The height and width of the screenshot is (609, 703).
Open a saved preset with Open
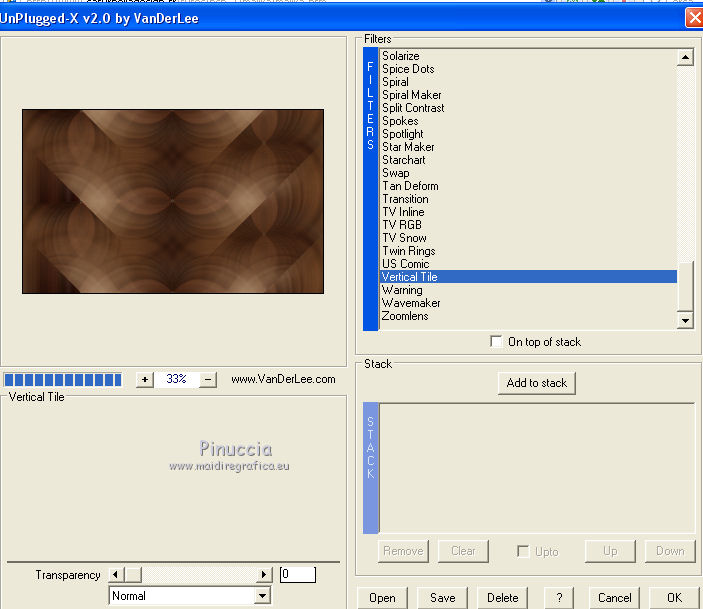(x=382, y=598)
